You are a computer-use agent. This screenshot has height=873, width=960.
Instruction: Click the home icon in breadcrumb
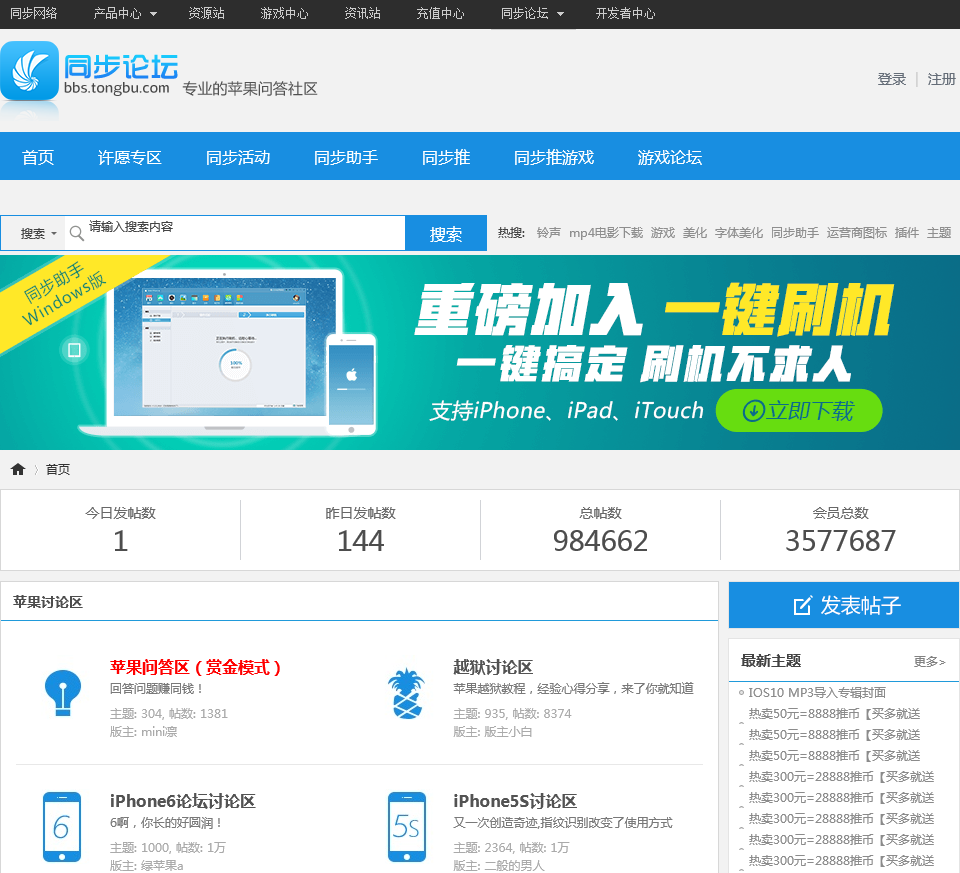18,470
